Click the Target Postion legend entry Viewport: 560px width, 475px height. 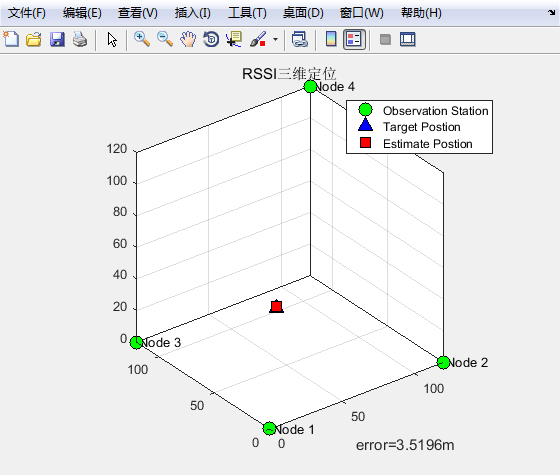click(x=422, y=127)
